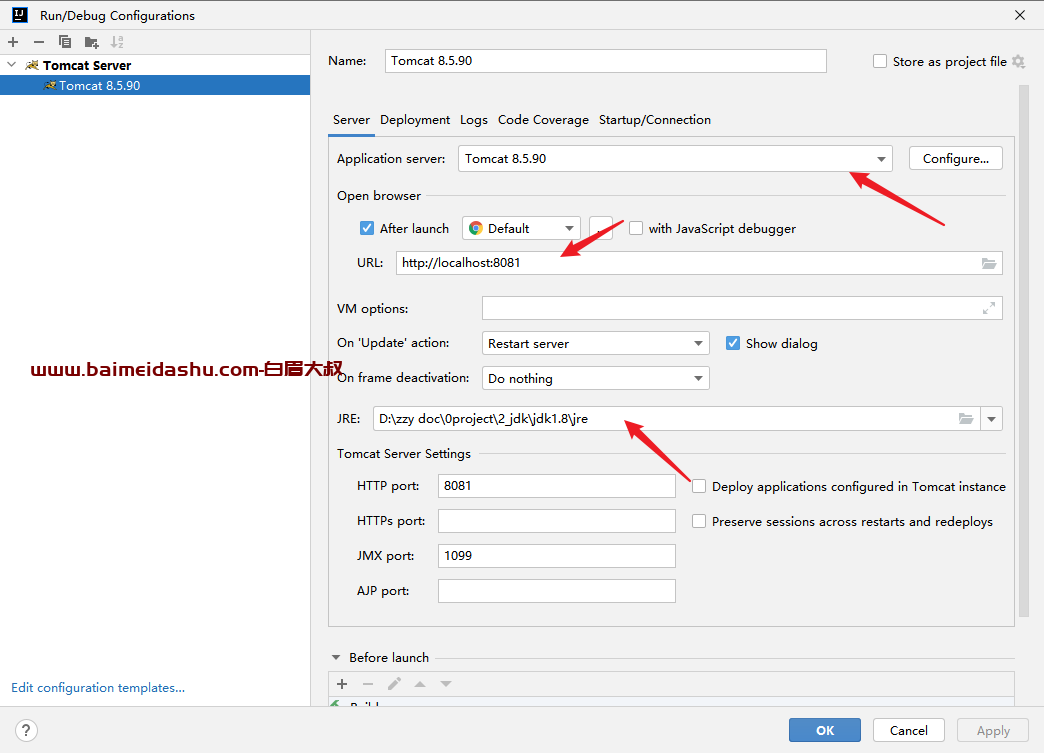The image size is (1044, 753).
Task: Select the Tomcat 8.5.90 configuration in the tree
Action: click(x=154, y=85)
